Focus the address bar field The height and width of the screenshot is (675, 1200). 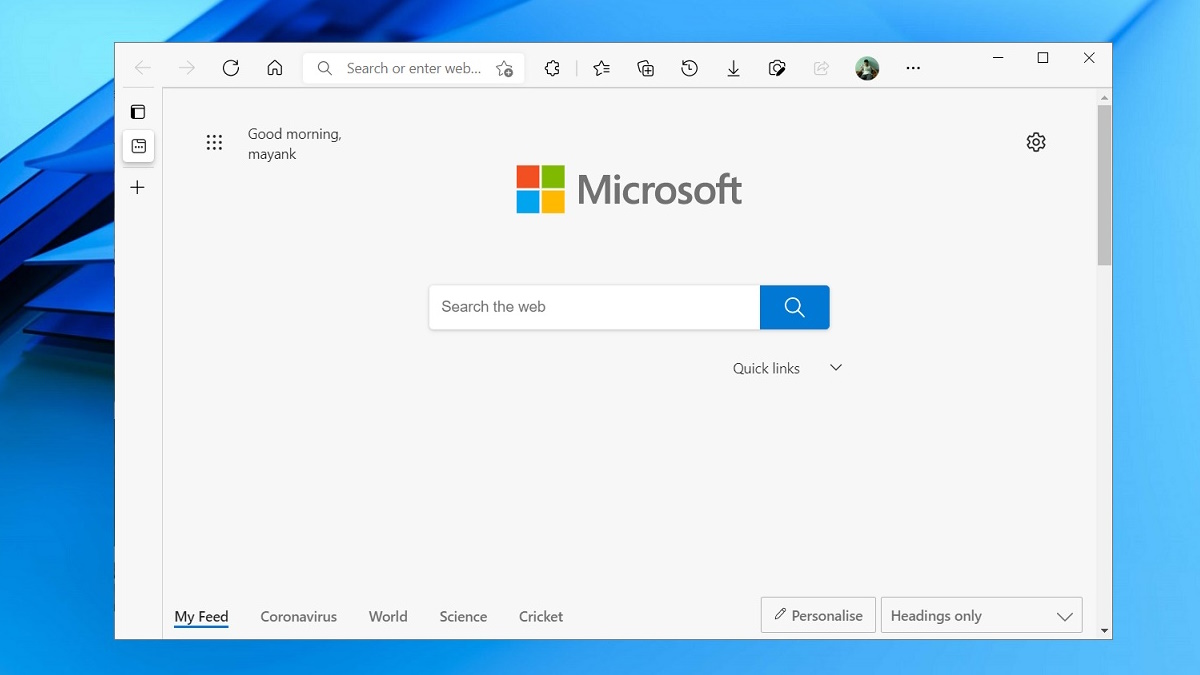pos(413,68)
